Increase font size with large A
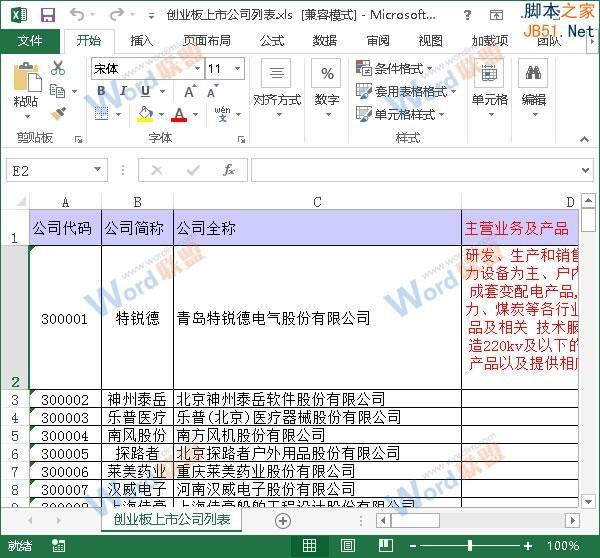 [190, 92]
